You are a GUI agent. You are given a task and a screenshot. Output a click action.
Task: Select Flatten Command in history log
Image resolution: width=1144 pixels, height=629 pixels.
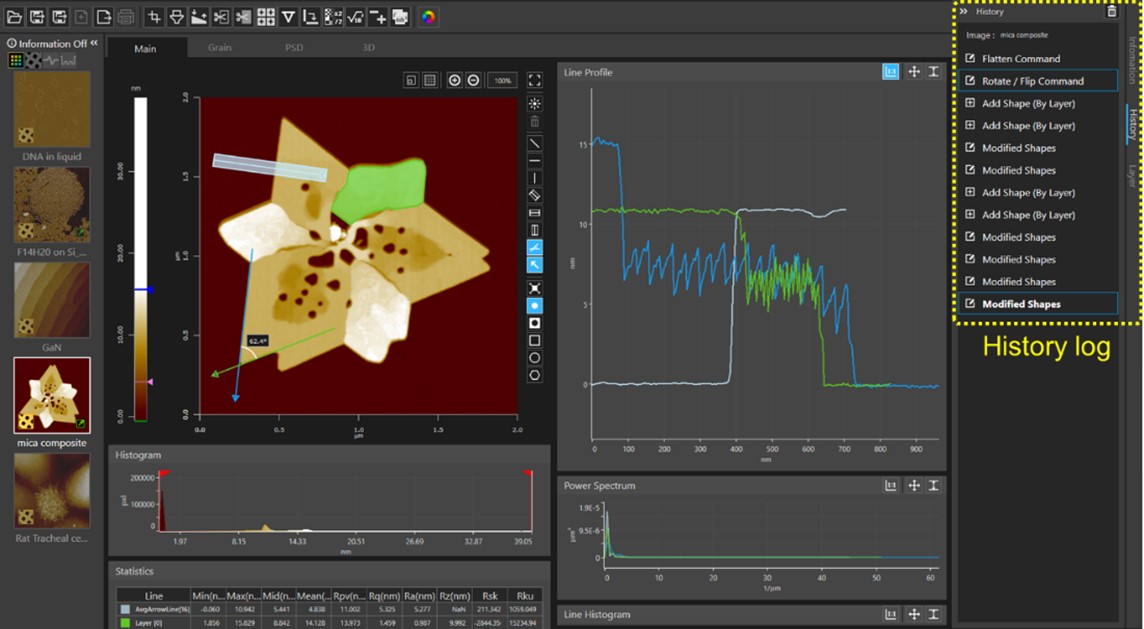(1020, 59)
